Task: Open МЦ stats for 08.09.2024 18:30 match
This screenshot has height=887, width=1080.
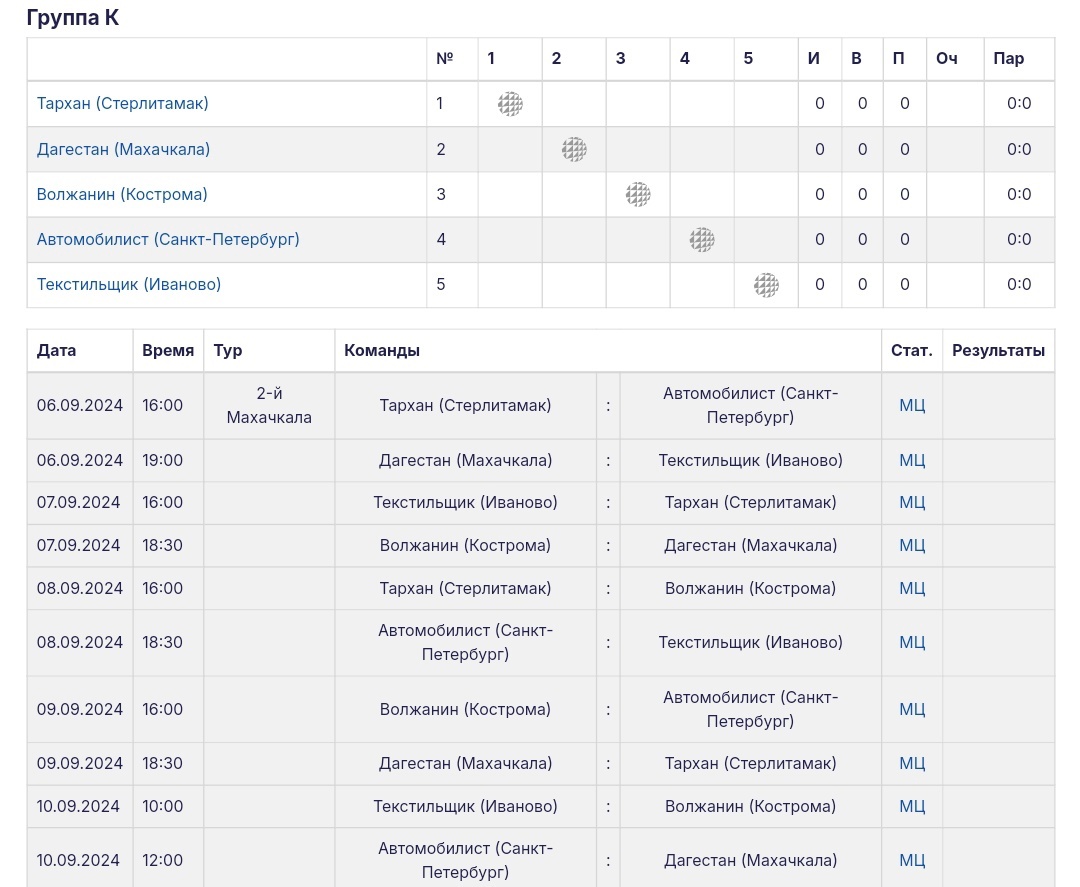Action: pyautogui.click(x=912, y=643)
